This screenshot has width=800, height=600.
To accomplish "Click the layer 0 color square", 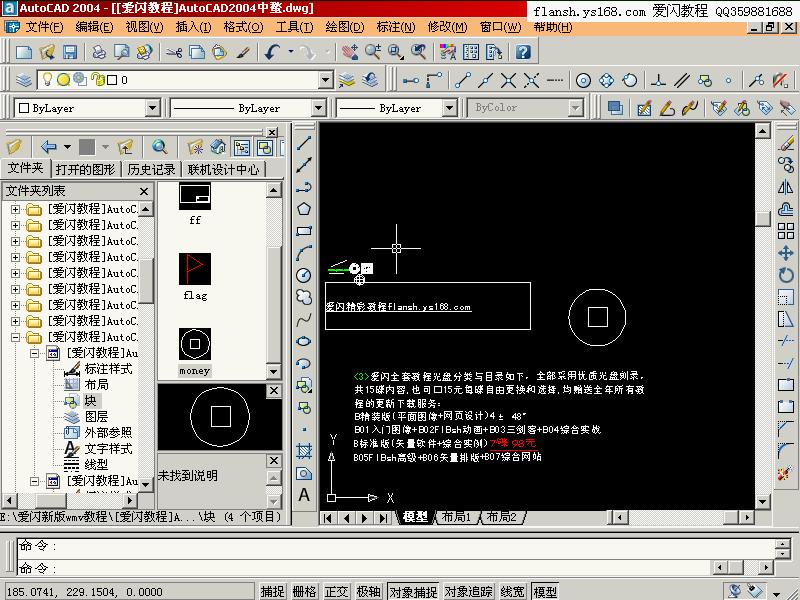I will tap(112, 80).
